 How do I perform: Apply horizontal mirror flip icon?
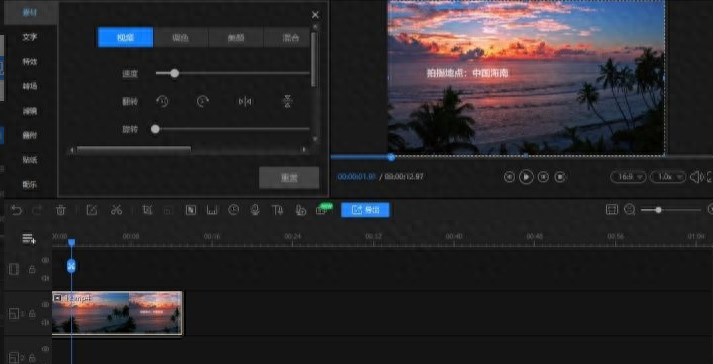[245, 101]
